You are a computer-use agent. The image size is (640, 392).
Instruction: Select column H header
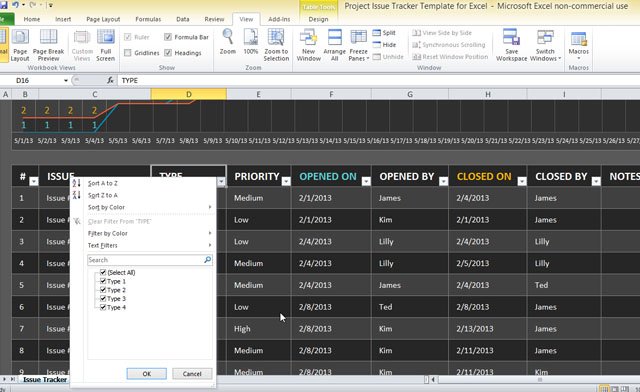pos(488,94)
